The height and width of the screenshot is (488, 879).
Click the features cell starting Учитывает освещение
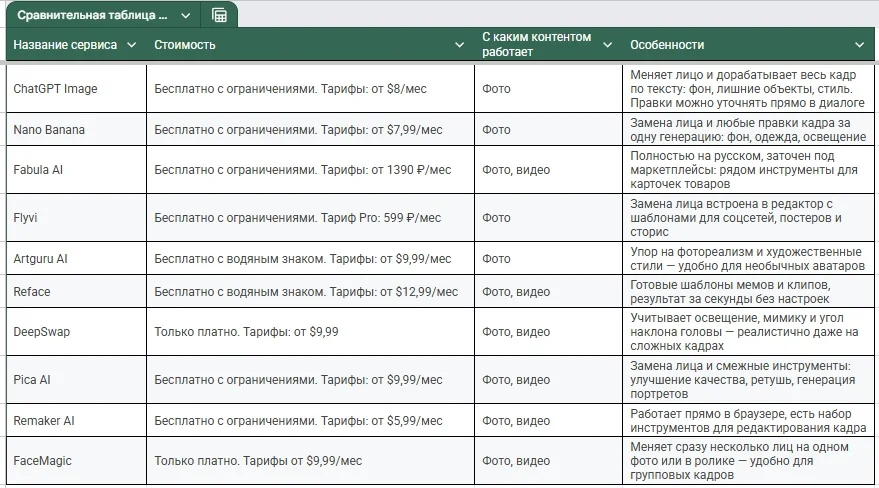(x=748, y=332)
